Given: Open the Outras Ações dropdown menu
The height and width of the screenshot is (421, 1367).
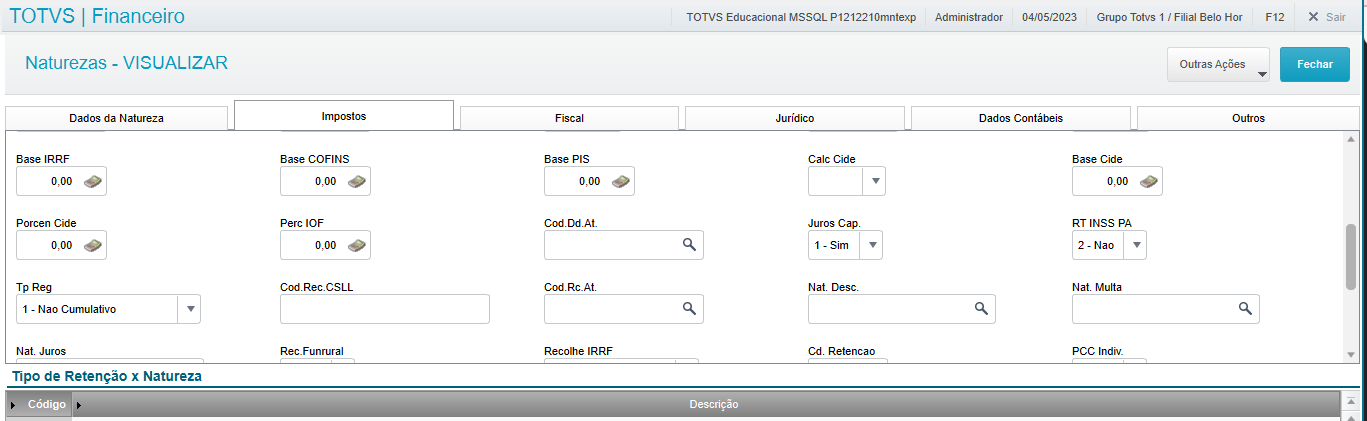Looking at the screenshot, I should coord(1218,64).
